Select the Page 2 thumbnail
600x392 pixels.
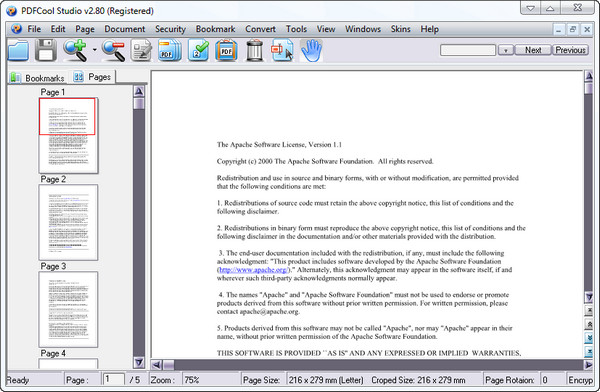[68, 222]
